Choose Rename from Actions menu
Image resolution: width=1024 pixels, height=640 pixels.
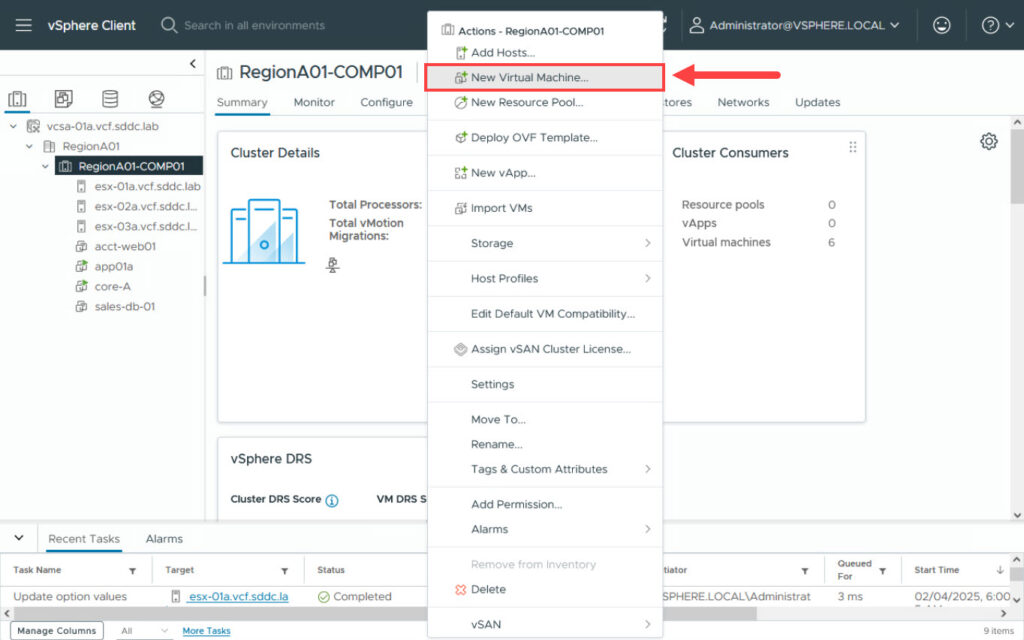tap(545, 444)
